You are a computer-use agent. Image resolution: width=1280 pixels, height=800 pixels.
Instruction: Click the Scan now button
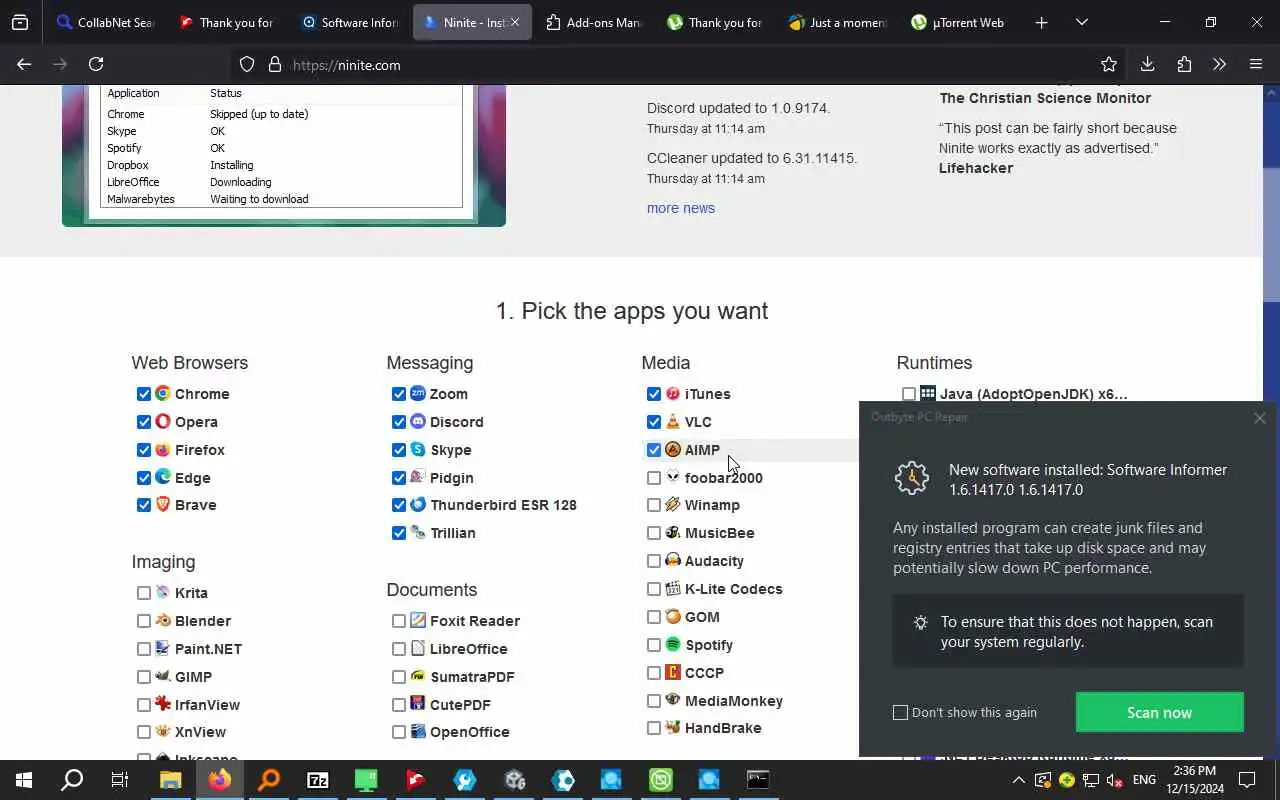click(x=1159, y=712)
